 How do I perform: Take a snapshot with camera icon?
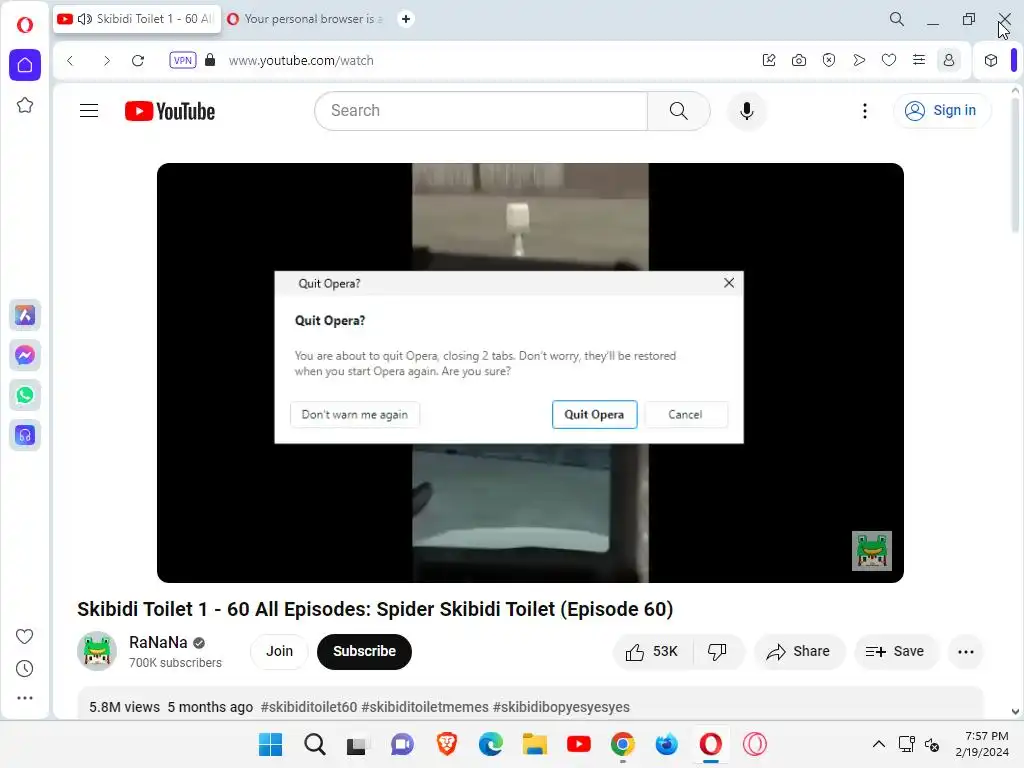[x=799, y=60]
